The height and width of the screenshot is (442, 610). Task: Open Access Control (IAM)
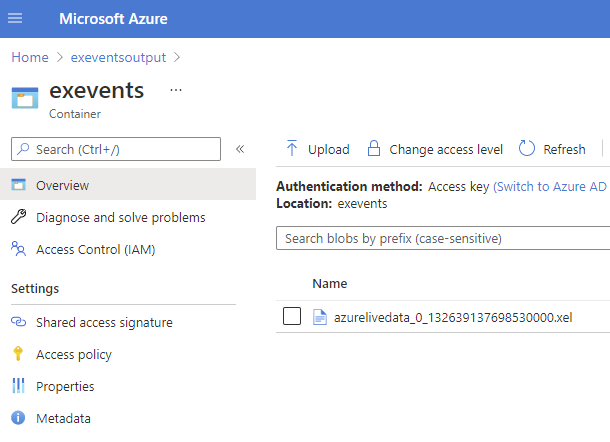tap(96, 249)
